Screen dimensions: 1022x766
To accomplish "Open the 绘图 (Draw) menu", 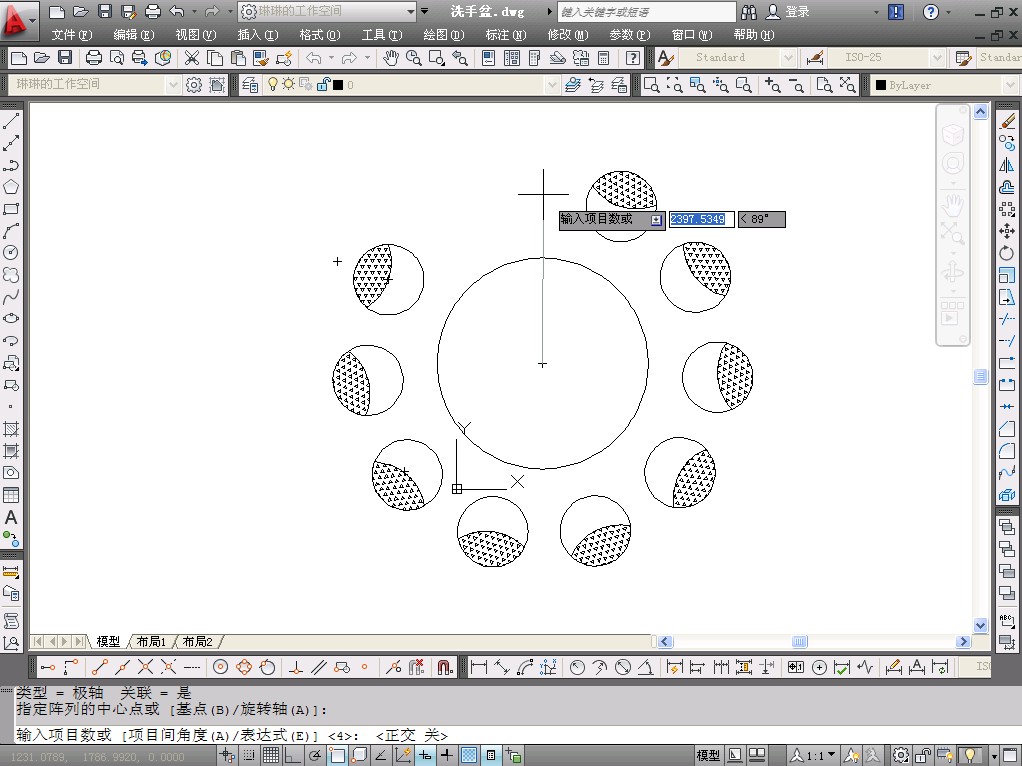I will pos(443,35).
